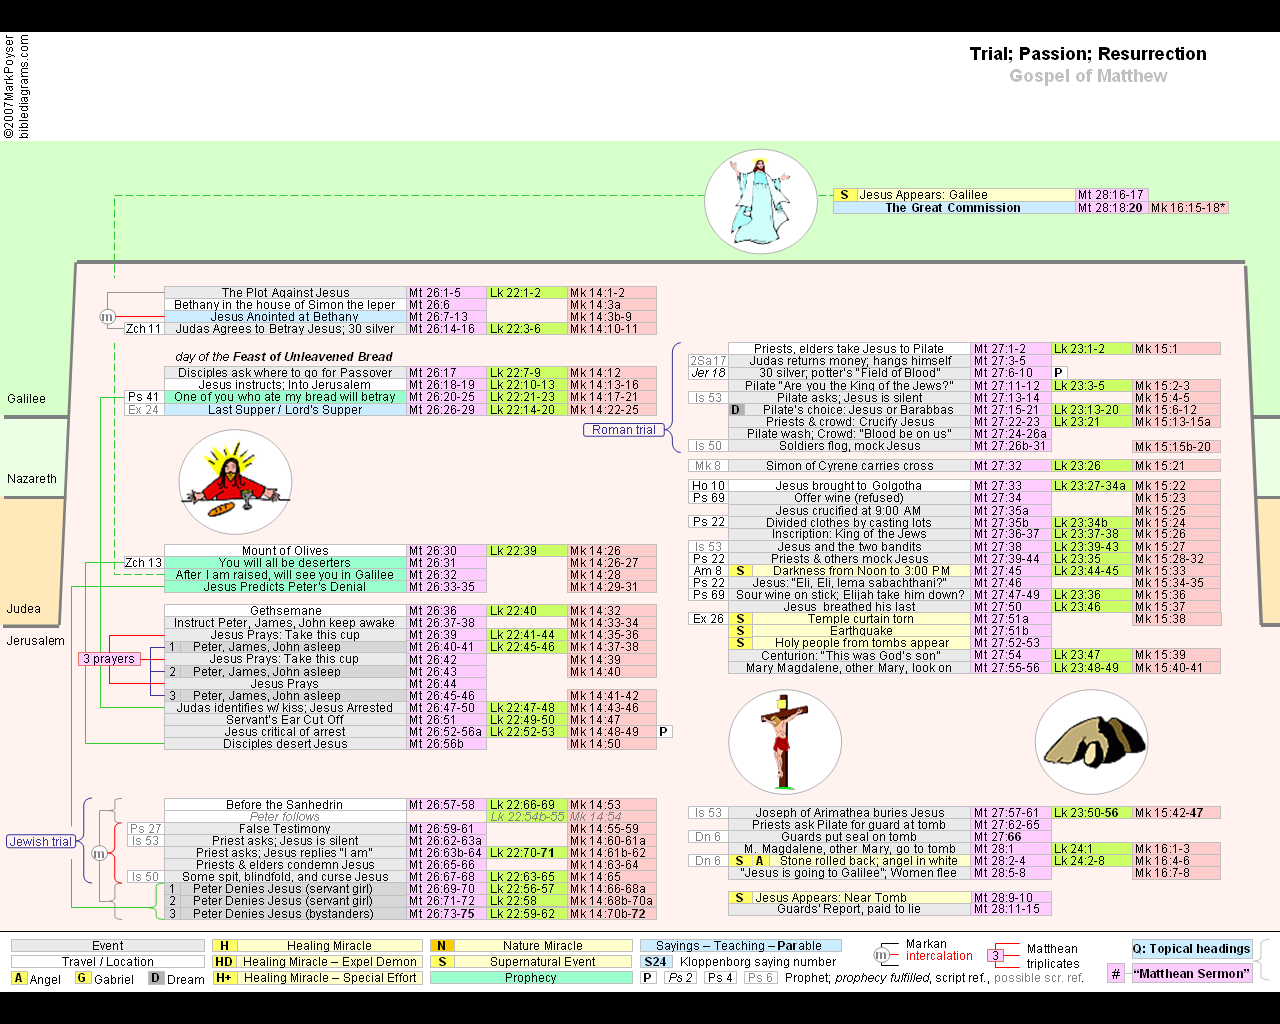Click the crucifixion illustration
Viewport: 1280px width, 1024px height.
click(785, 744)
